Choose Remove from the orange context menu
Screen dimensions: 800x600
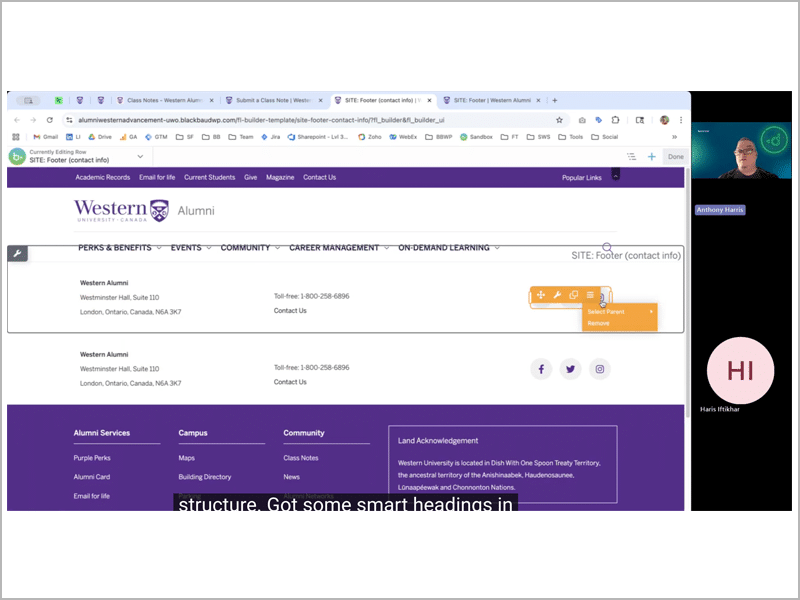(599, 323)
